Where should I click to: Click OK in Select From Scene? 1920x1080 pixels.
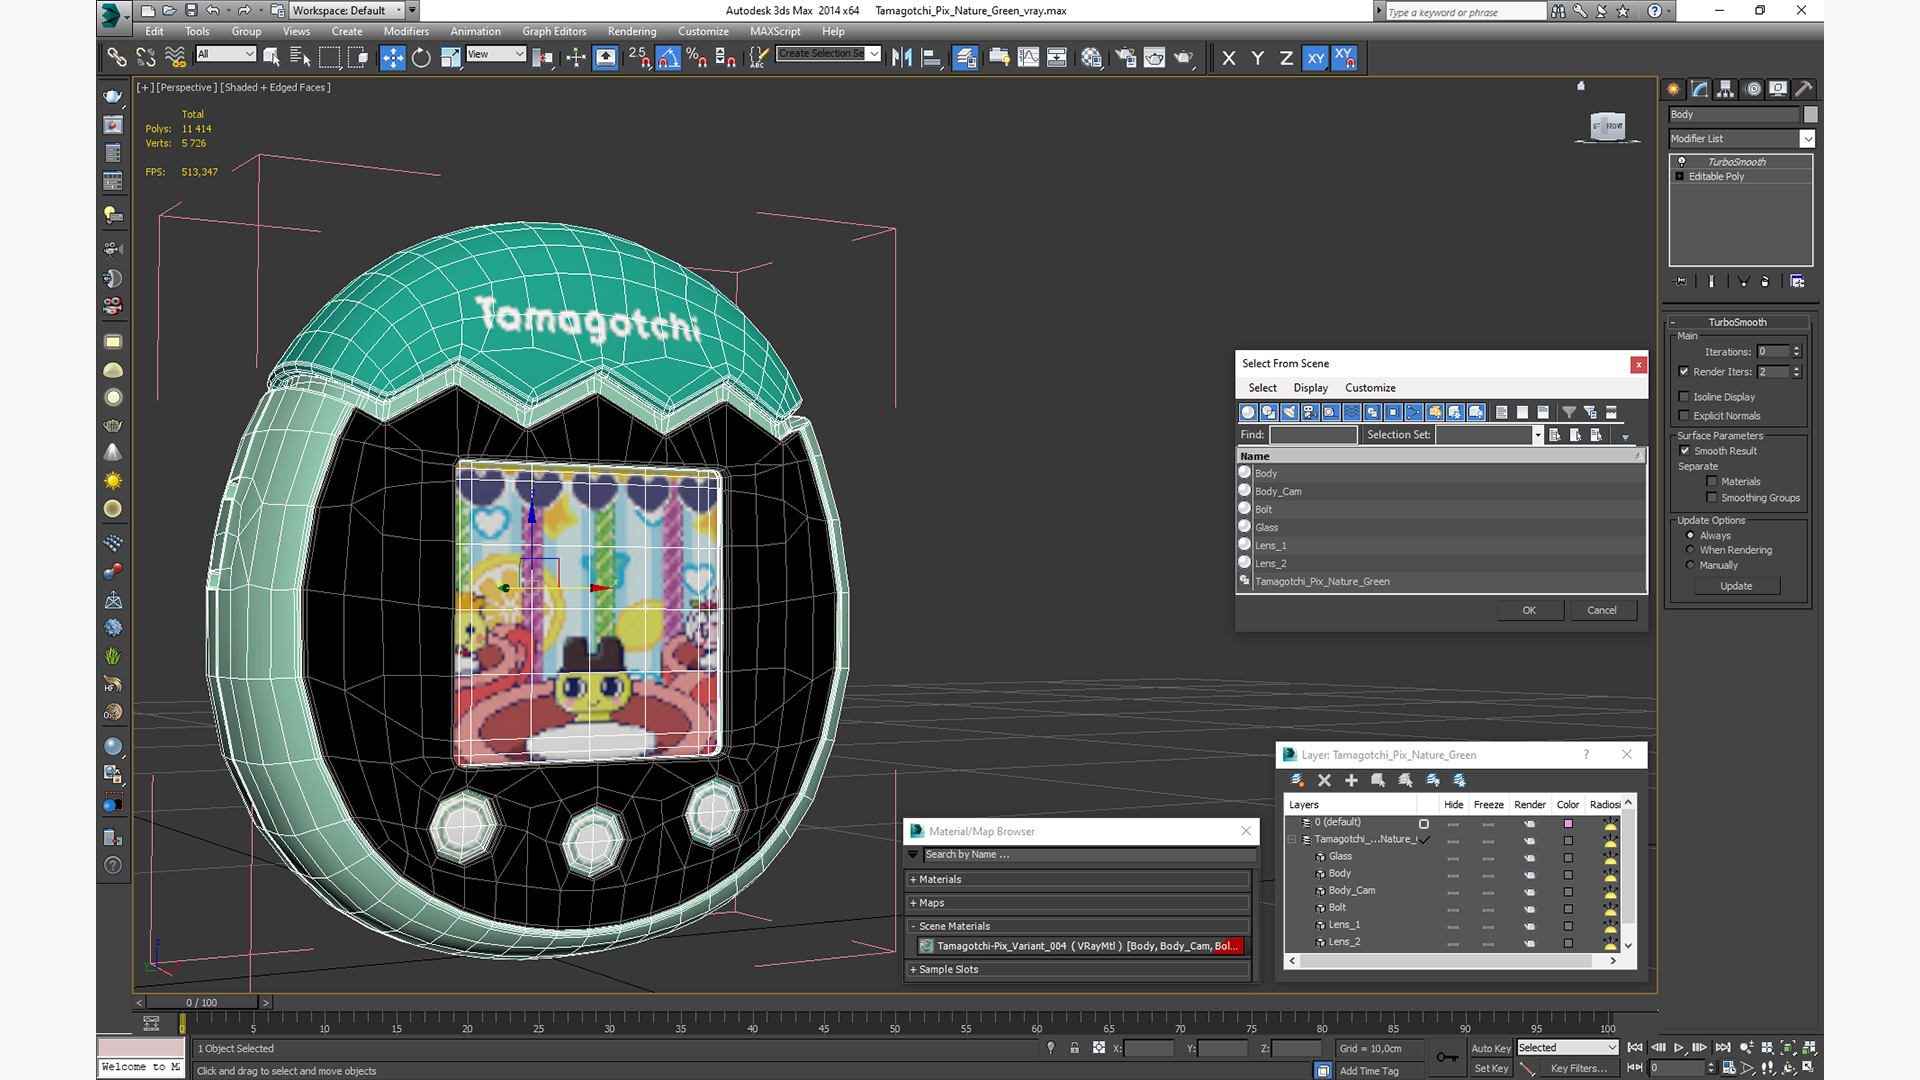point(1530,610)
